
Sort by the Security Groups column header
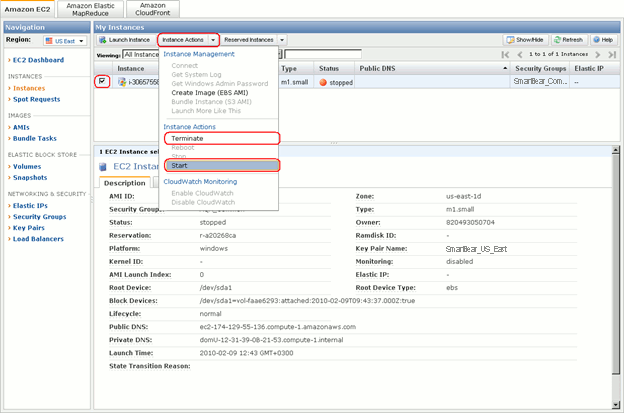click(x=540, y=69)
